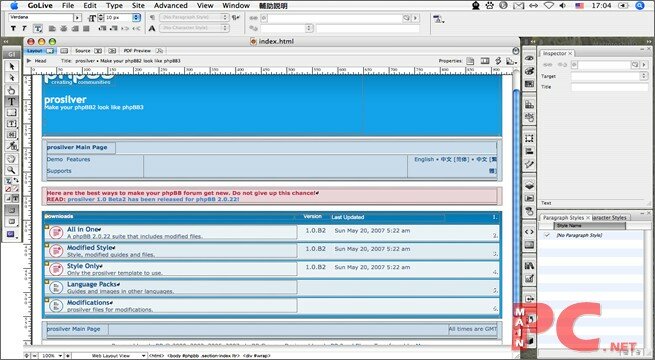Click the Title field in the Inspector

(x=609, y=87)
